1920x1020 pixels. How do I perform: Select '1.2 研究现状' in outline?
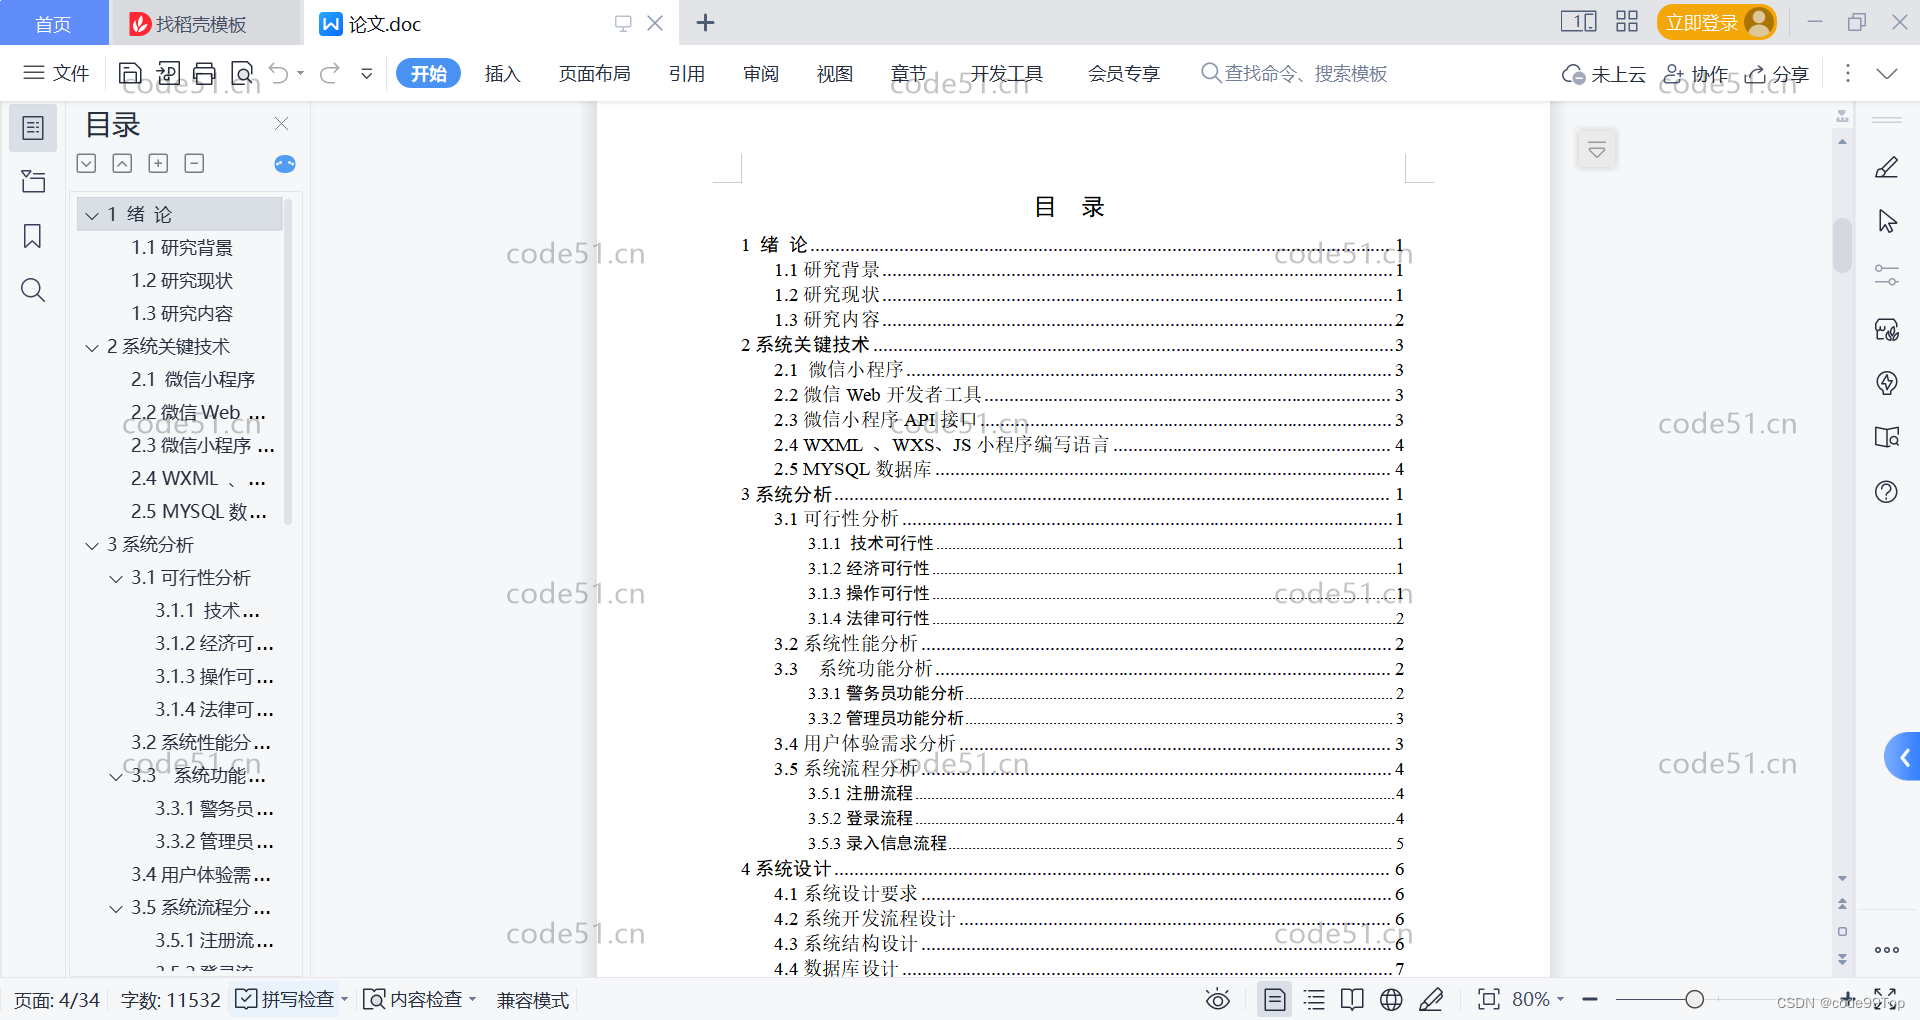tap(181, 281)
